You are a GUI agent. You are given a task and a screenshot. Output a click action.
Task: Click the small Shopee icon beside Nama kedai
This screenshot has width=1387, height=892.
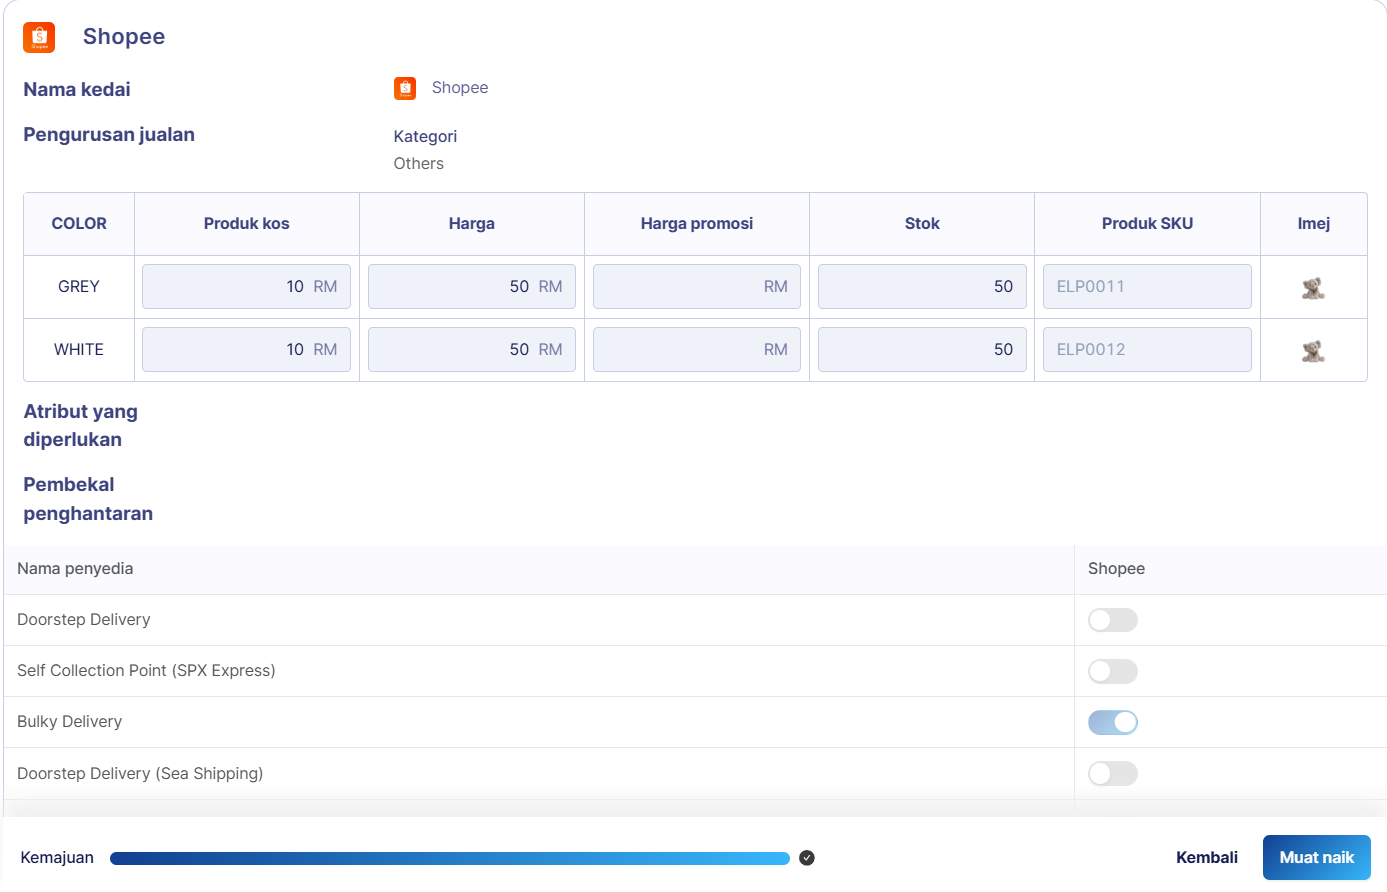[405, 88]
